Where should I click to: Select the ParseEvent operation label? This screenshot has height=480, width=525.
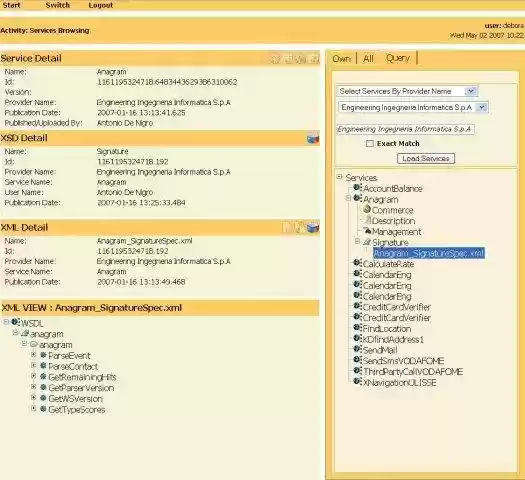pyautogui.click(x=69, y=356)
